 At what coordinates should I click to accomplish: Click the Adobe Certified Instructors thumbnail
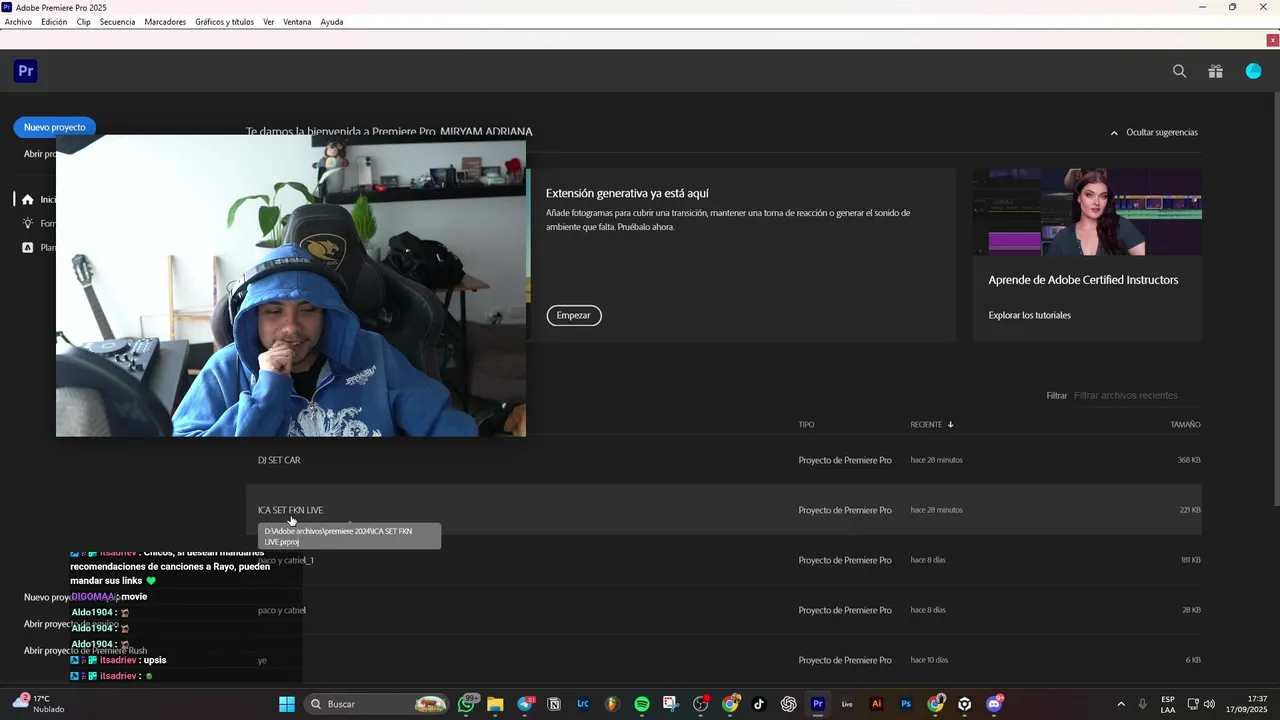1087,212
